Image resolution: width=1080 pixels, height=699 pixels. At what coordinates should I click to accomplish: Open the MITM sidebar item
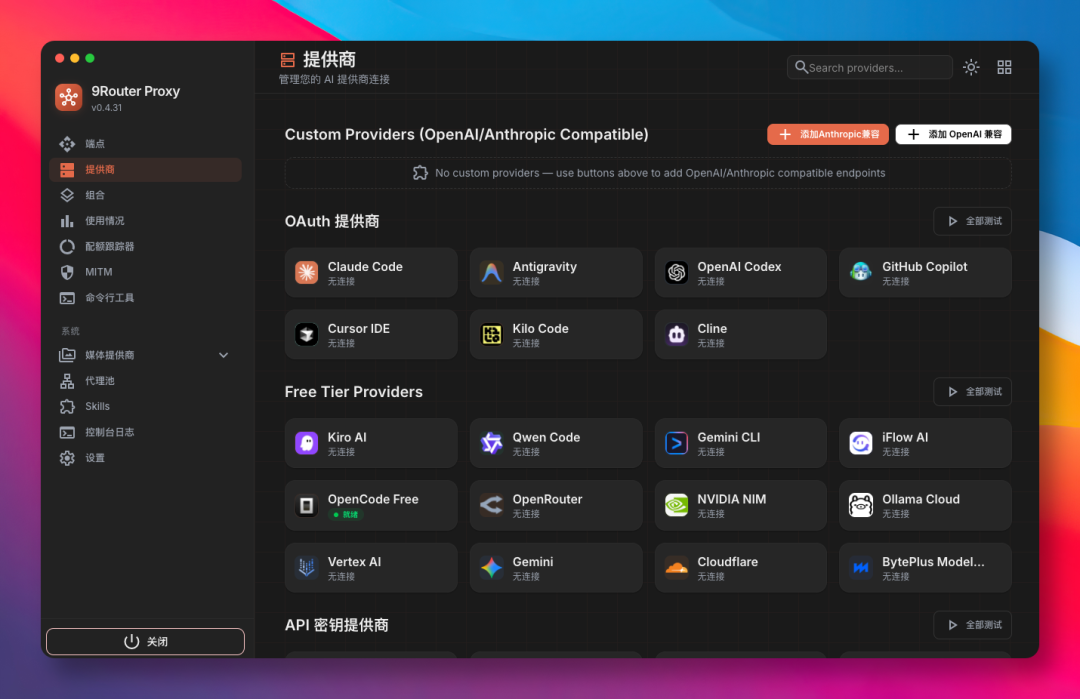[x=145, y=272]
